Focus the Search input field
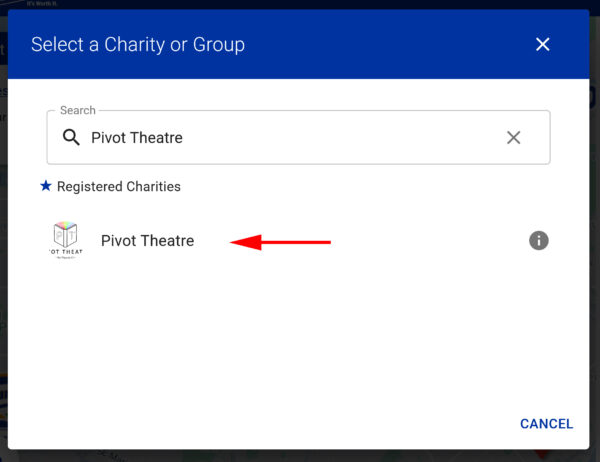 [298, 137]
